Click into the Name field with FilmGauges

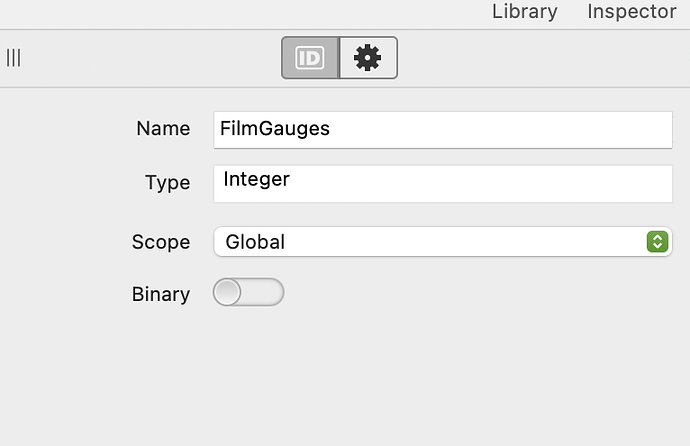pos(443,130)
